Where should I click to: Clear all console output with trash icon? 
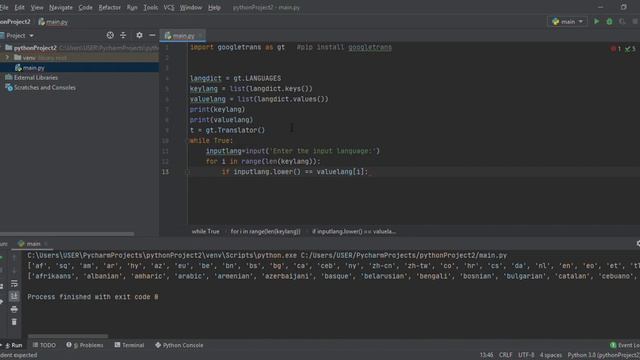(14, 322)
